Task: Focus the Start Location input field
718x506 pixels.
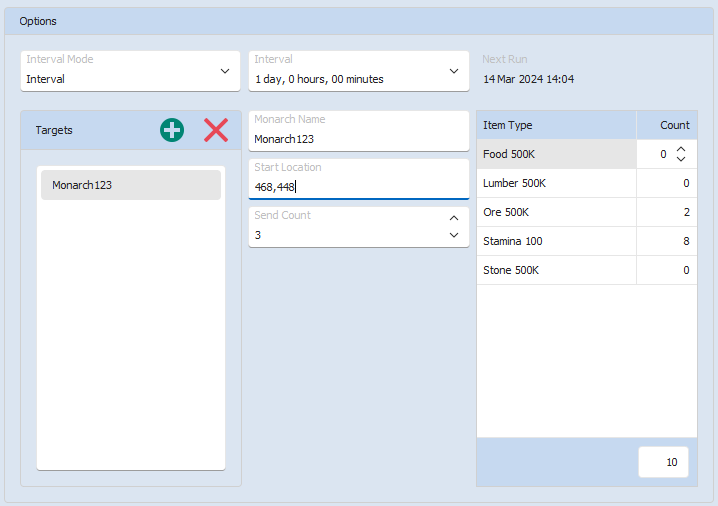Action: [359, 179]
